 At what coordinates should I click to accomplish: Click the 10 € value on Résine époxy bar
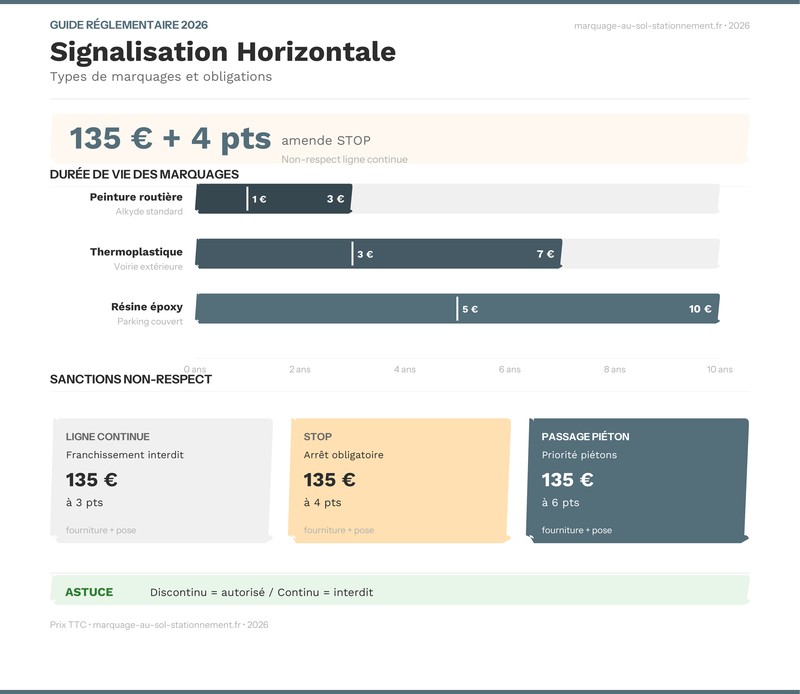(700, 309)
